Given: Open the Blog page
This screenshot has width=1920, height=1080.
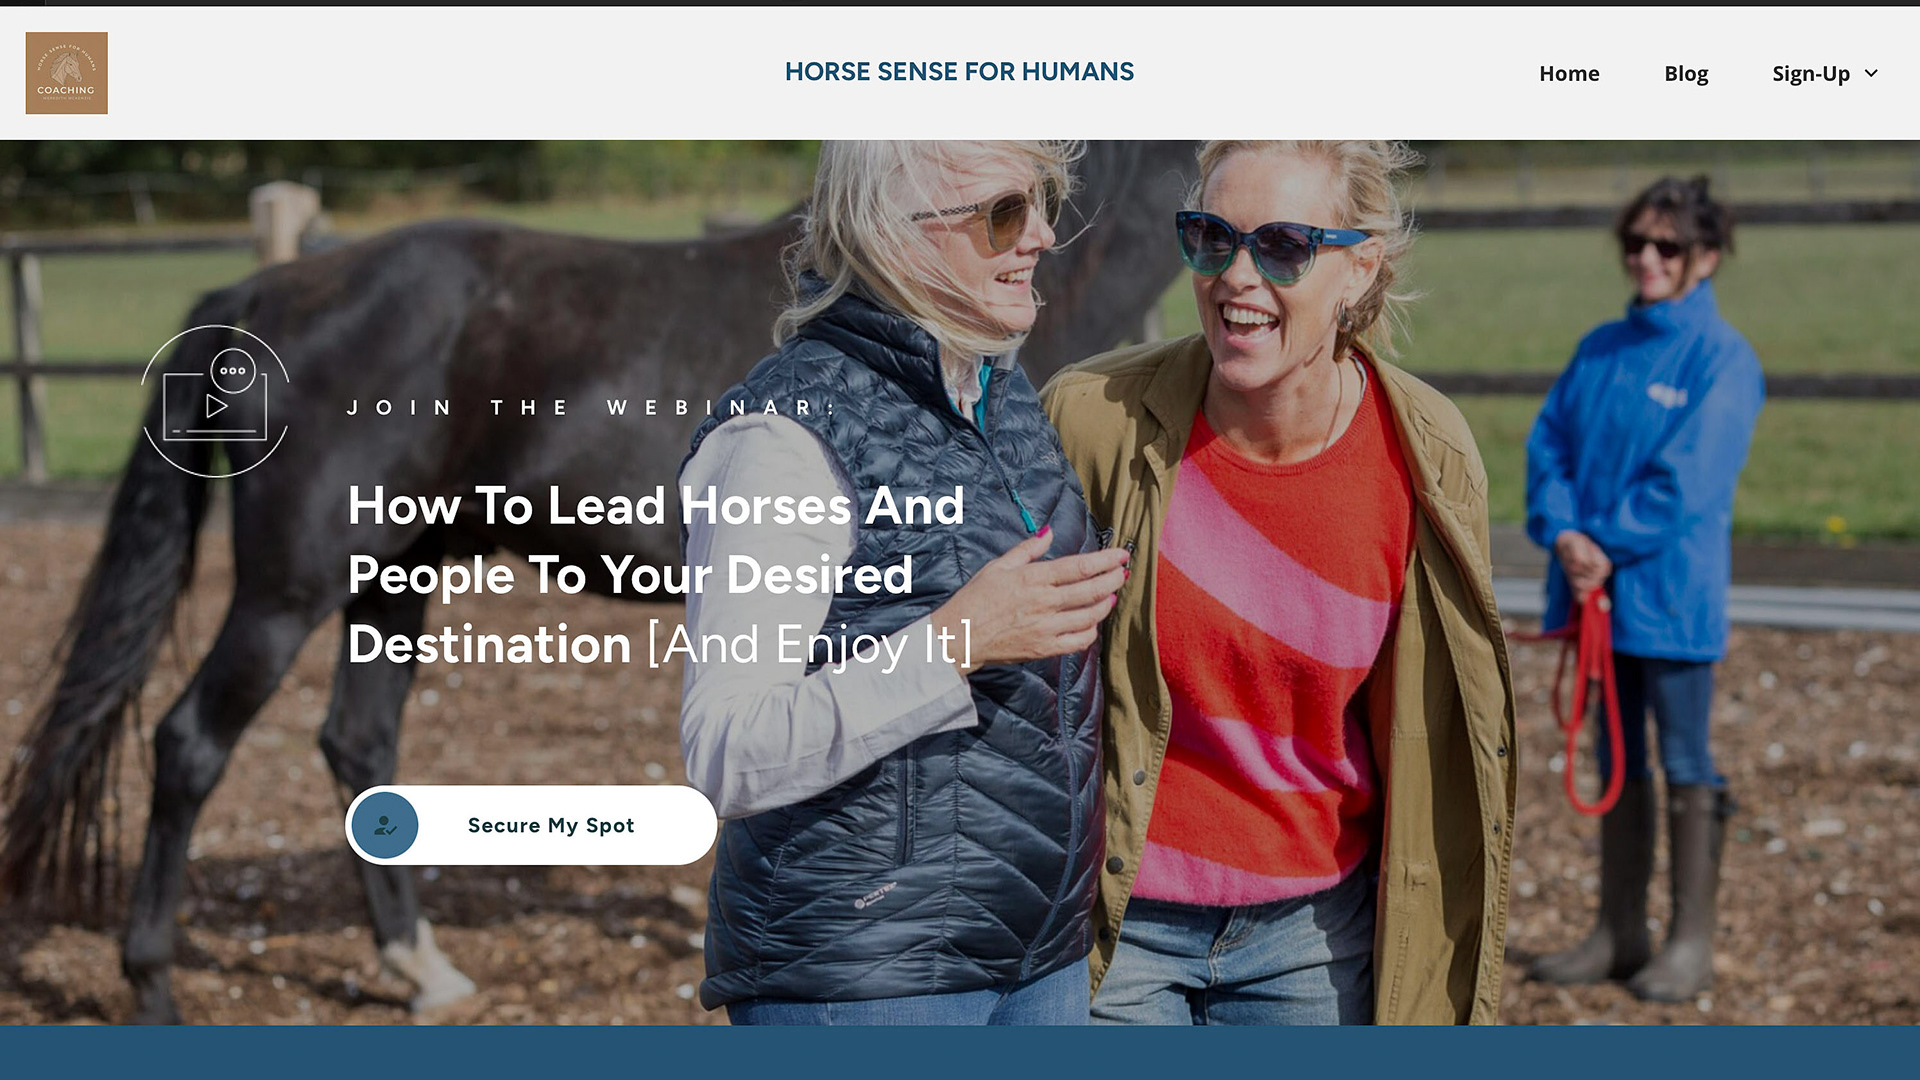Looking at the screenshot, I should tap(1686, 74).
